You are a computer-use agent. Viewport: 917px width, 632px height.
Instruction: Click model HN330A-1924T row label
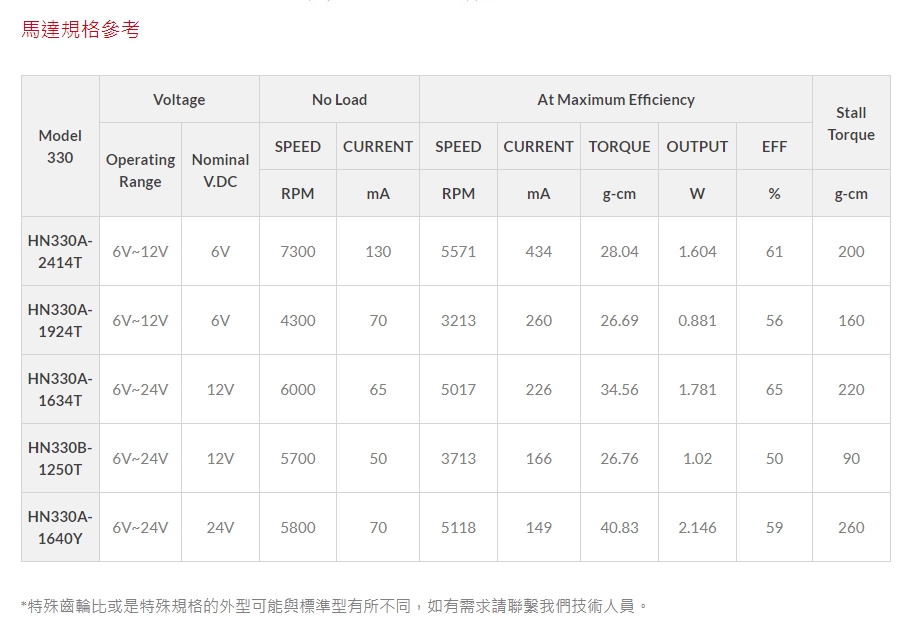[x=60, y=321]
